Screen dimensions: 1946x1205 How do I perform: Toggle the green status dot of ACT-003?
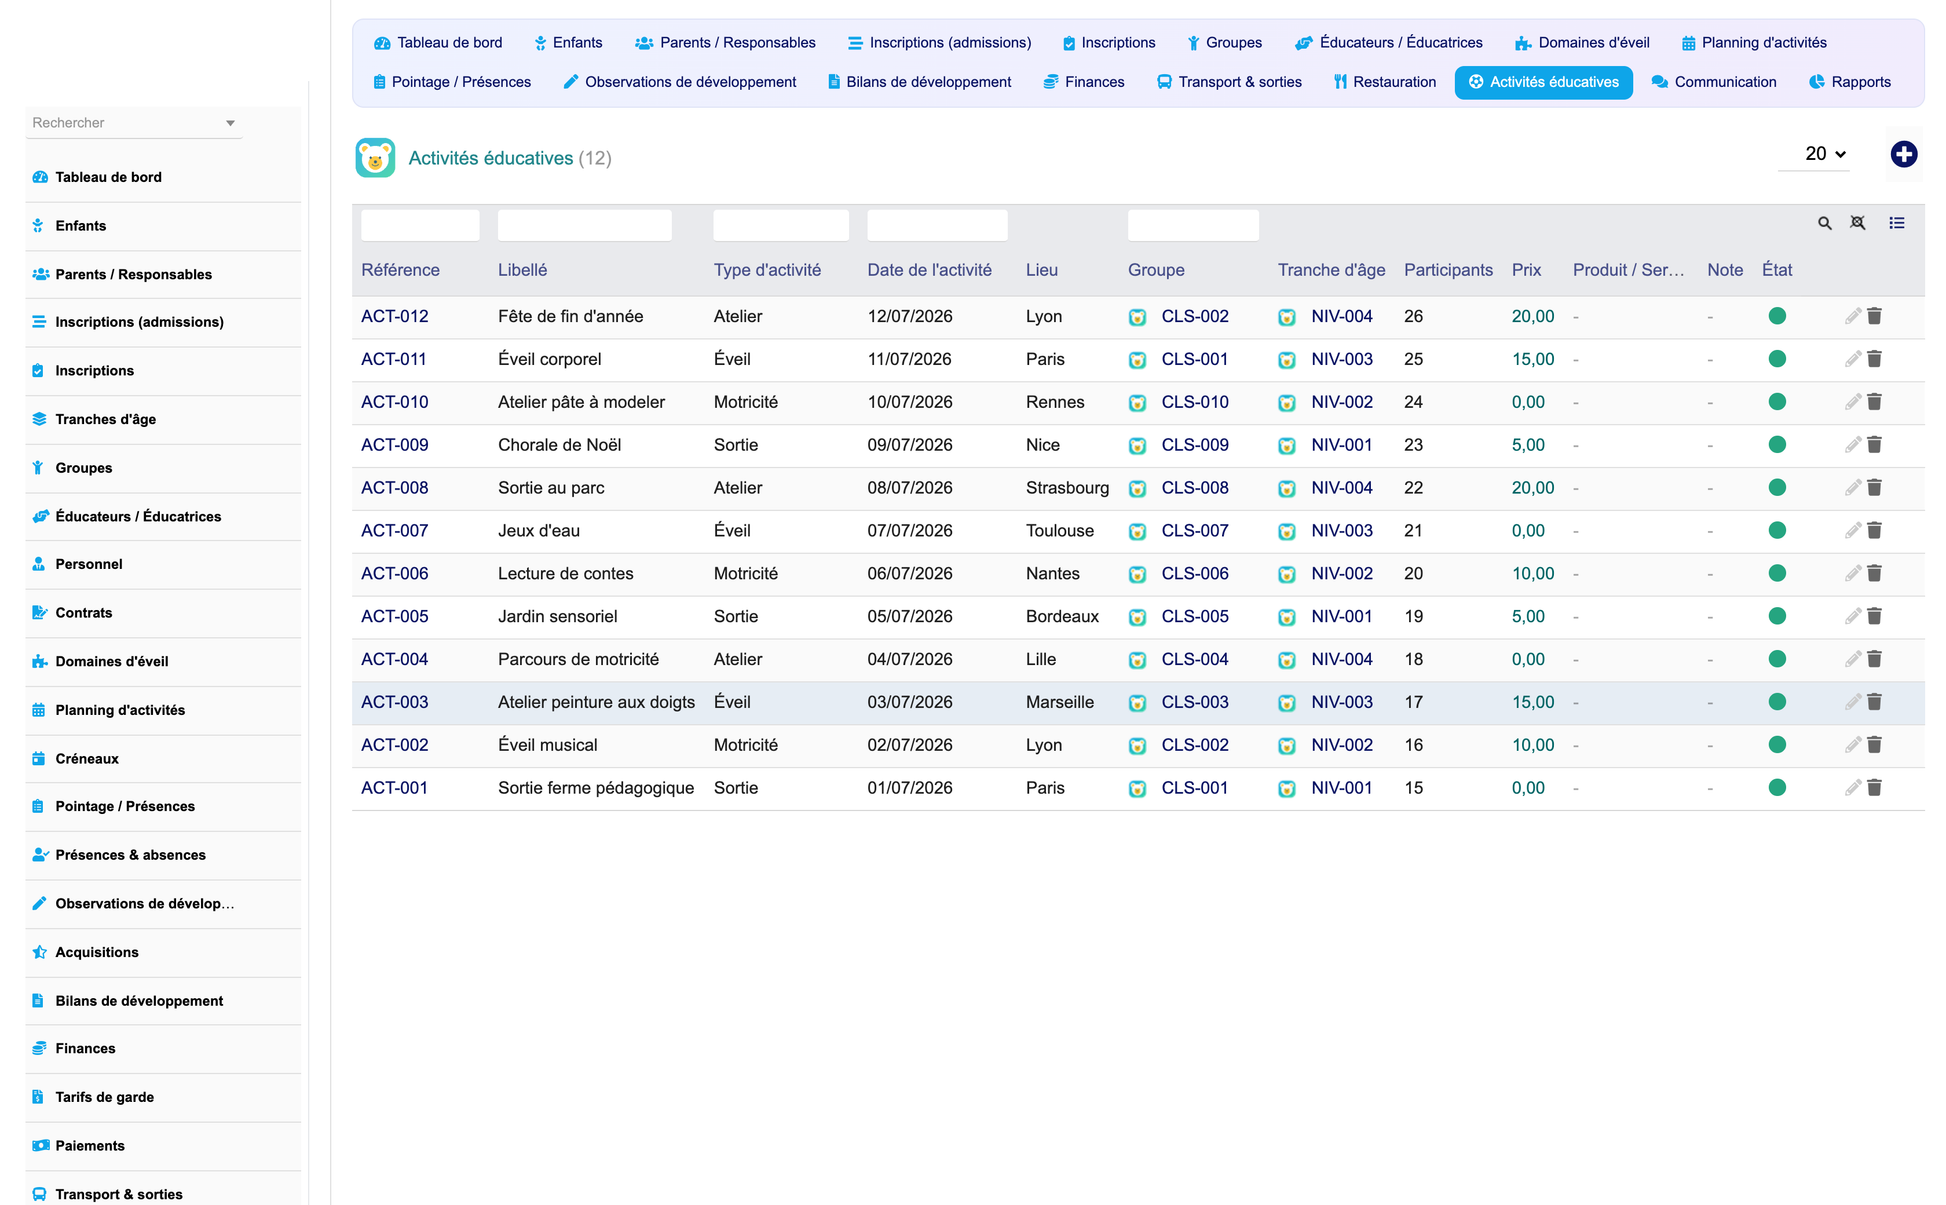[1777, 702]
